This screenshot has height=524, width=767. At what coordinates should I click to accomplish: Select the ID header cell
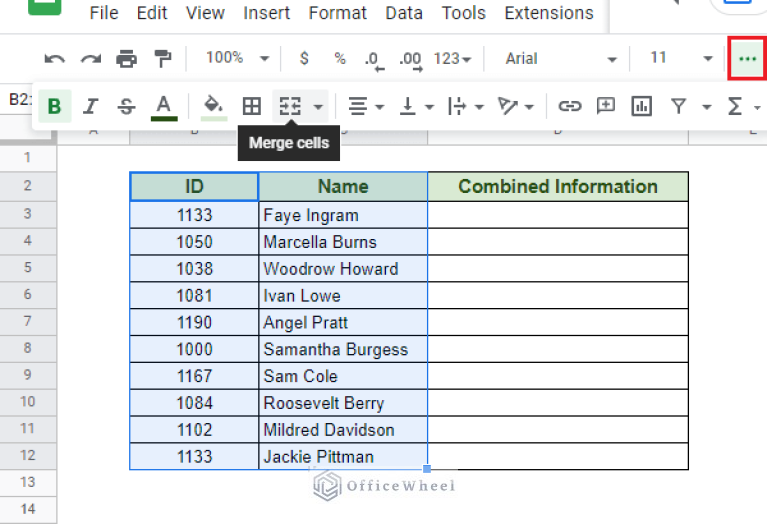194,186
